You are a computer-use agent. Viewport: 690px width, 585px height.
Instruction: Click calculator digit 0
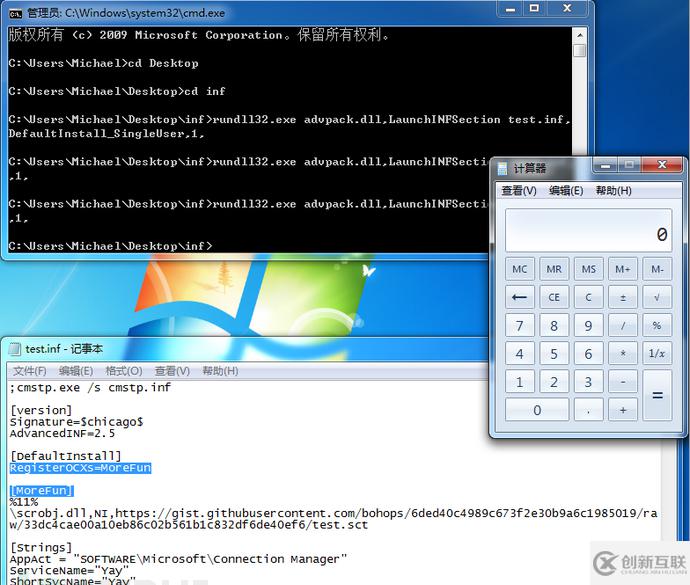click(x=537, y=410)
